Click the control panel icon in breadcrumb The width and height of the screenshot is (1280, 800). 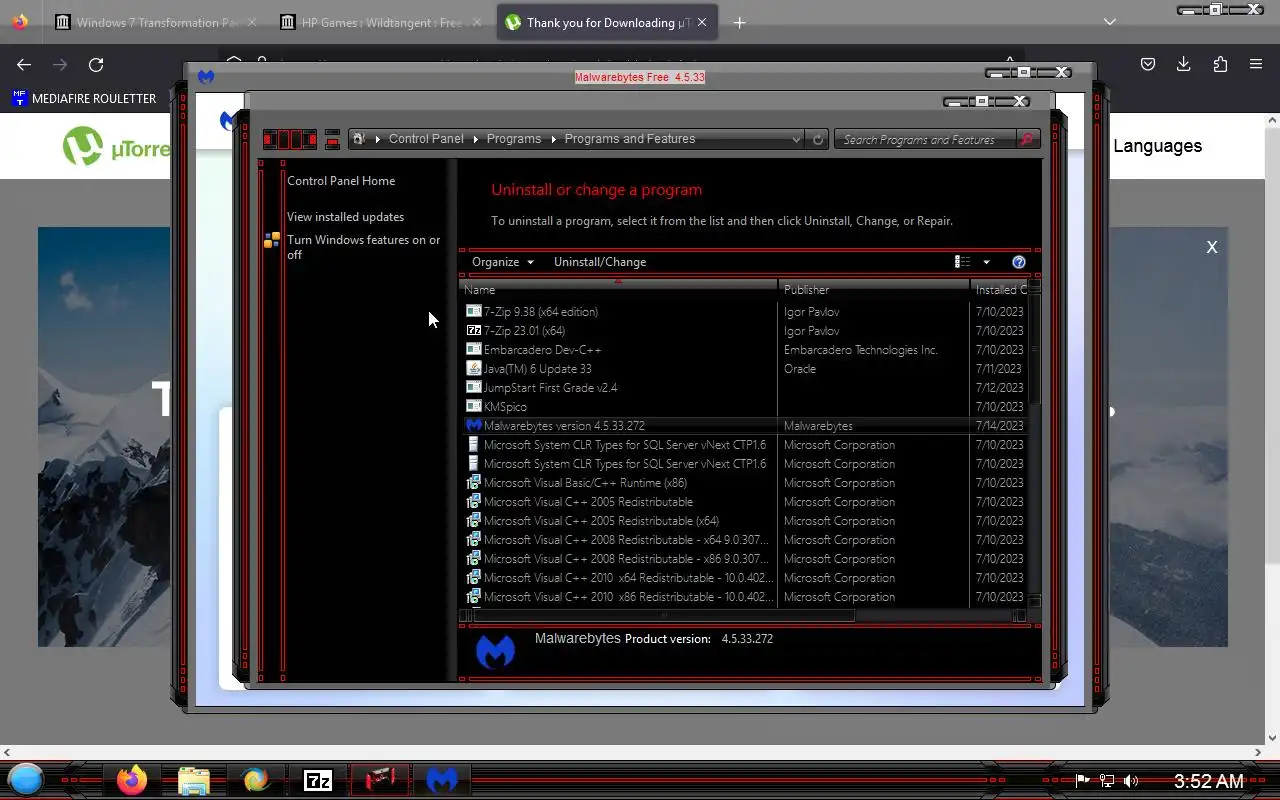(359, 139)
